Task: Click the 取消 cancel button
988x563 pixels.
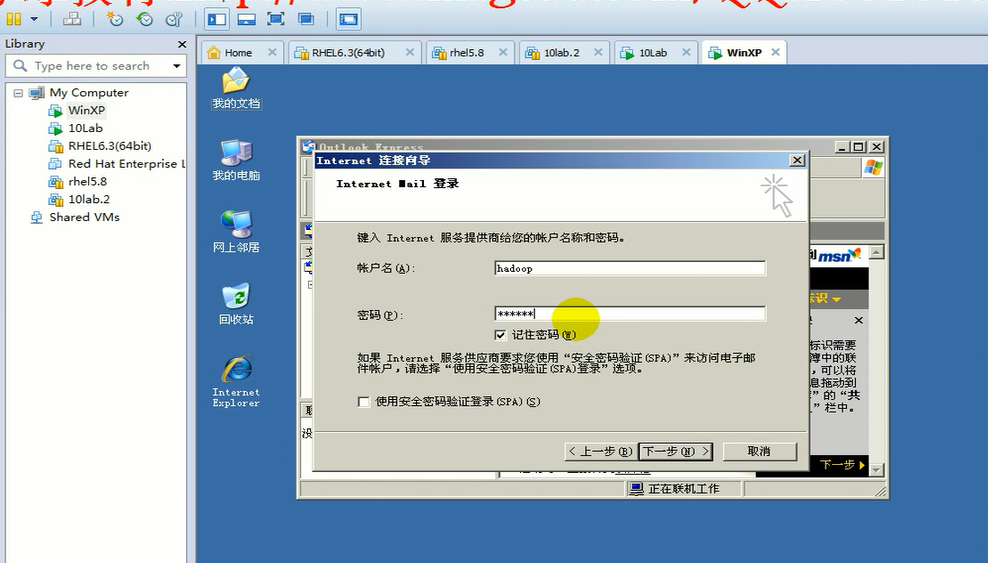Action: (x=759, y=452)
